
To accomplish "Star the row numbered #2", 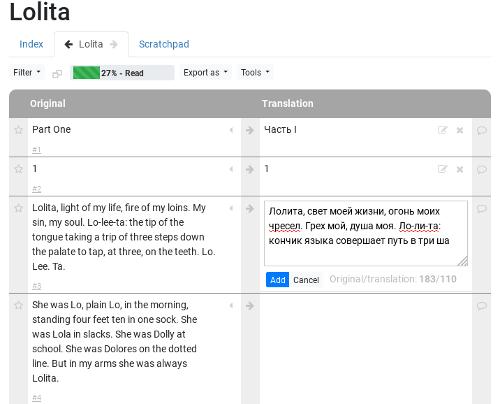I will pos(19,169).
